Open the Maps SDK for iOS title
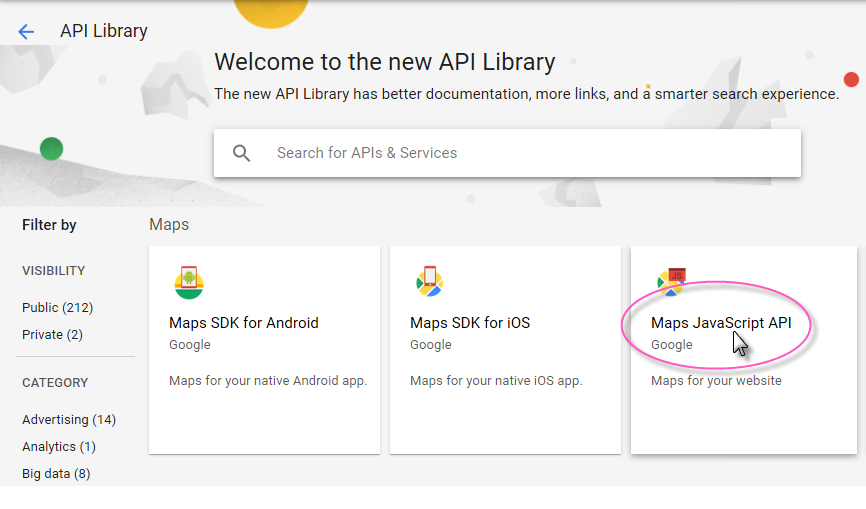 pos(470,323)
